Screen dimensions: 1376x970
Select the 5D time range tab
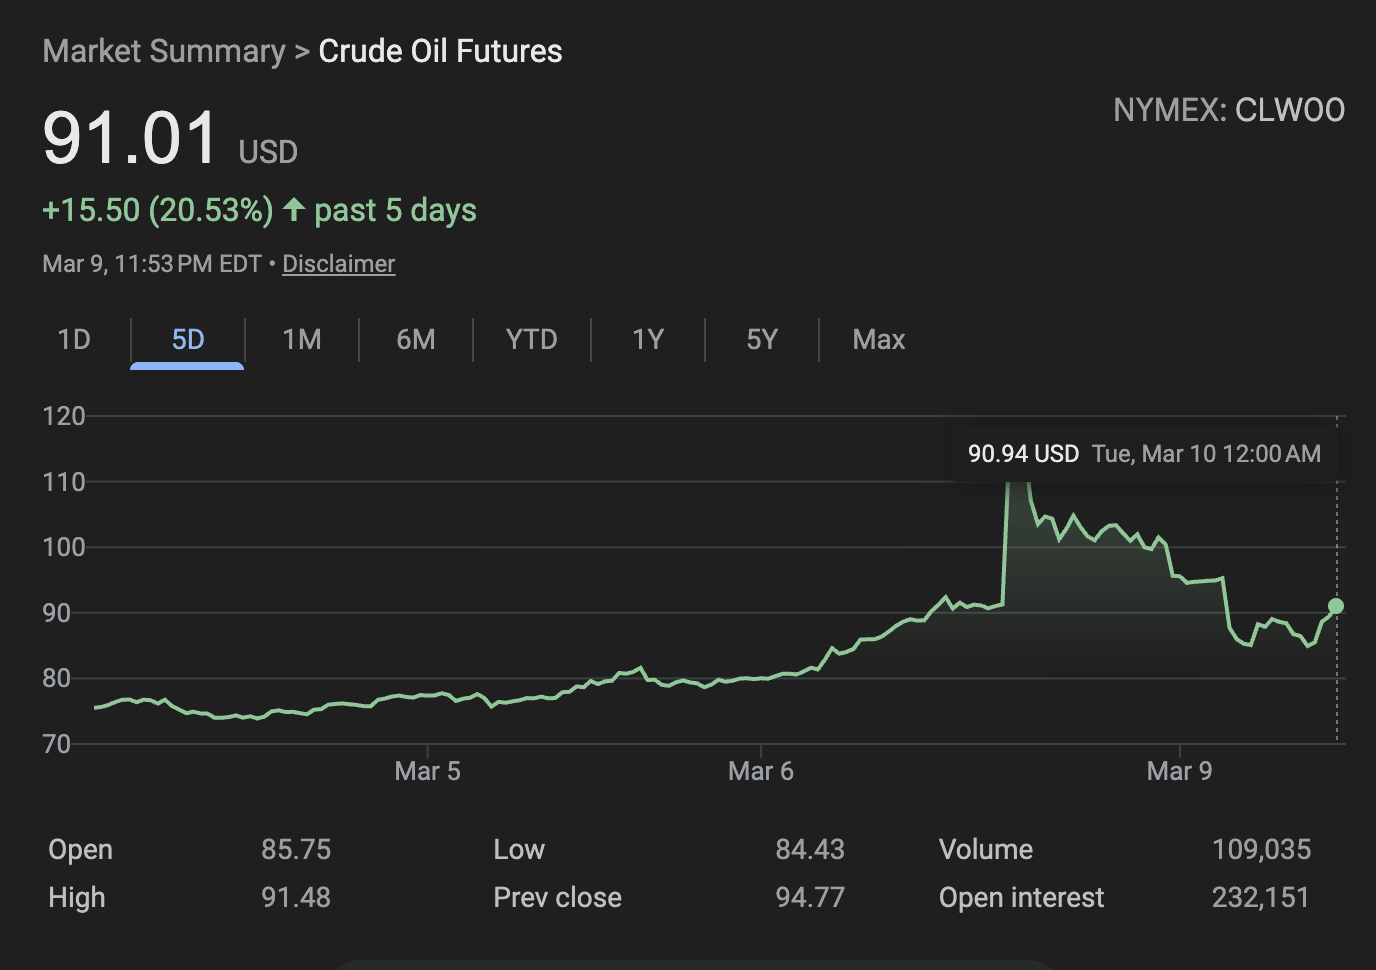coord(187,340)
